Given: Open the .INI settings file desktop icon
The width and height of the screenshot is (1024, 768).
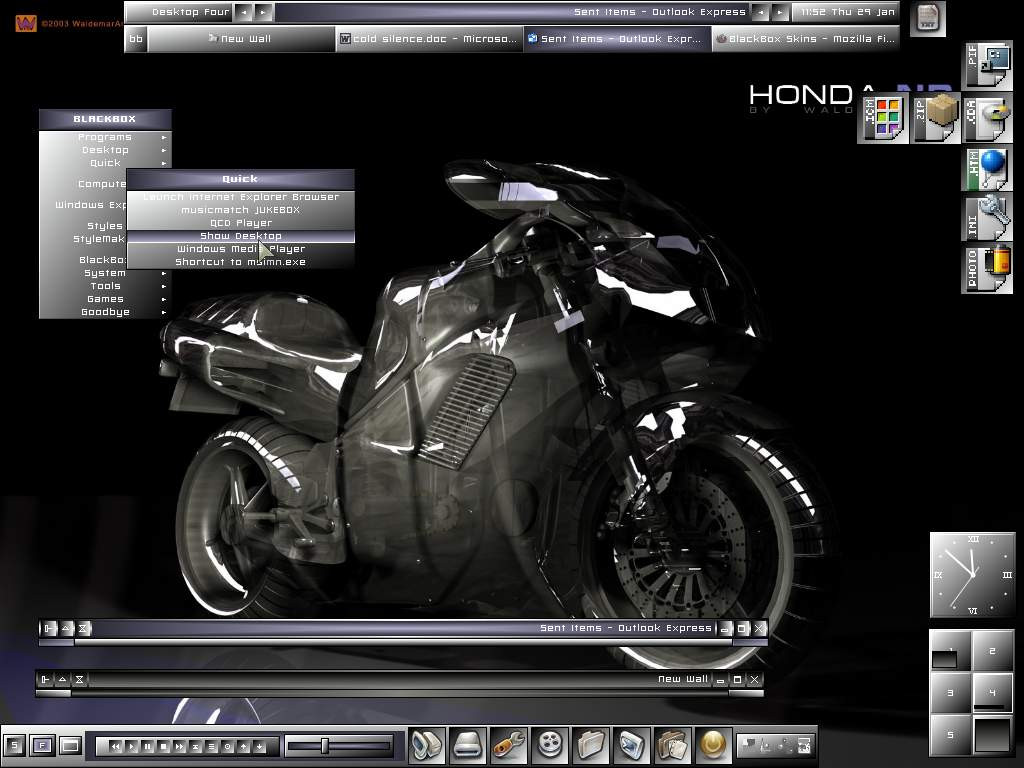Looking at the screenshot, I should pos(987,218).
